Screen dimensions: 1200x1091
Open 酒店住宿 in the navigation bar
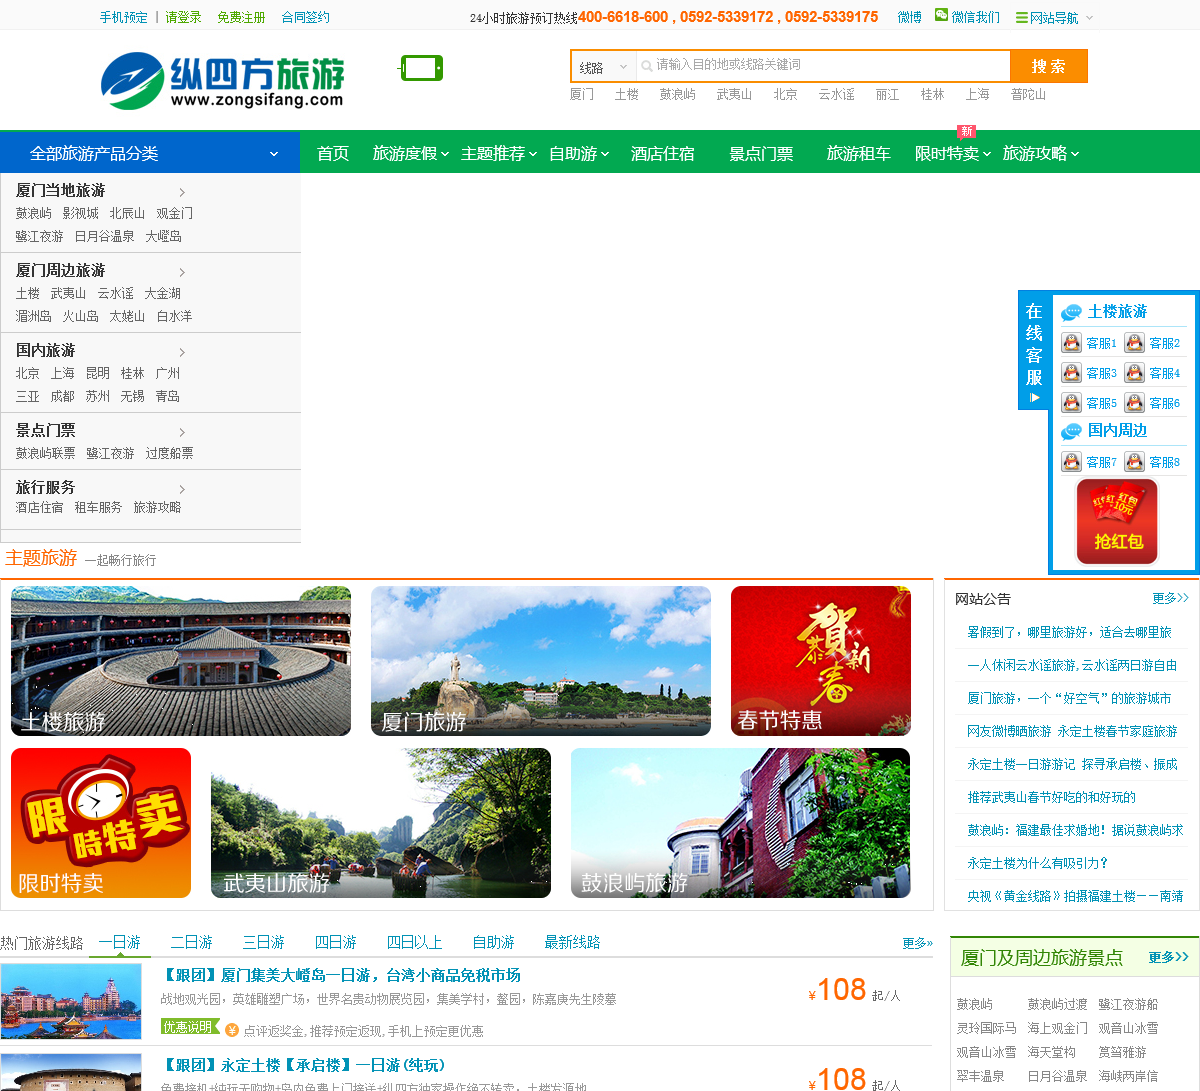[x=663, y=153]
